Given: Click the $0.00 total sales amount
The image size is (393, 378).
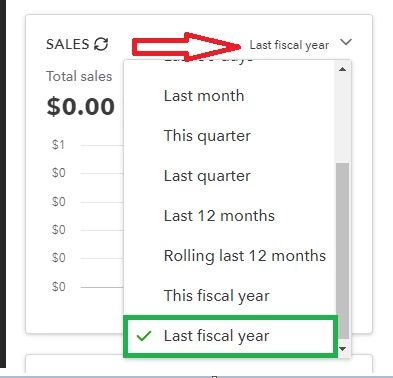Looking at the screenshot, I should 81,107.
